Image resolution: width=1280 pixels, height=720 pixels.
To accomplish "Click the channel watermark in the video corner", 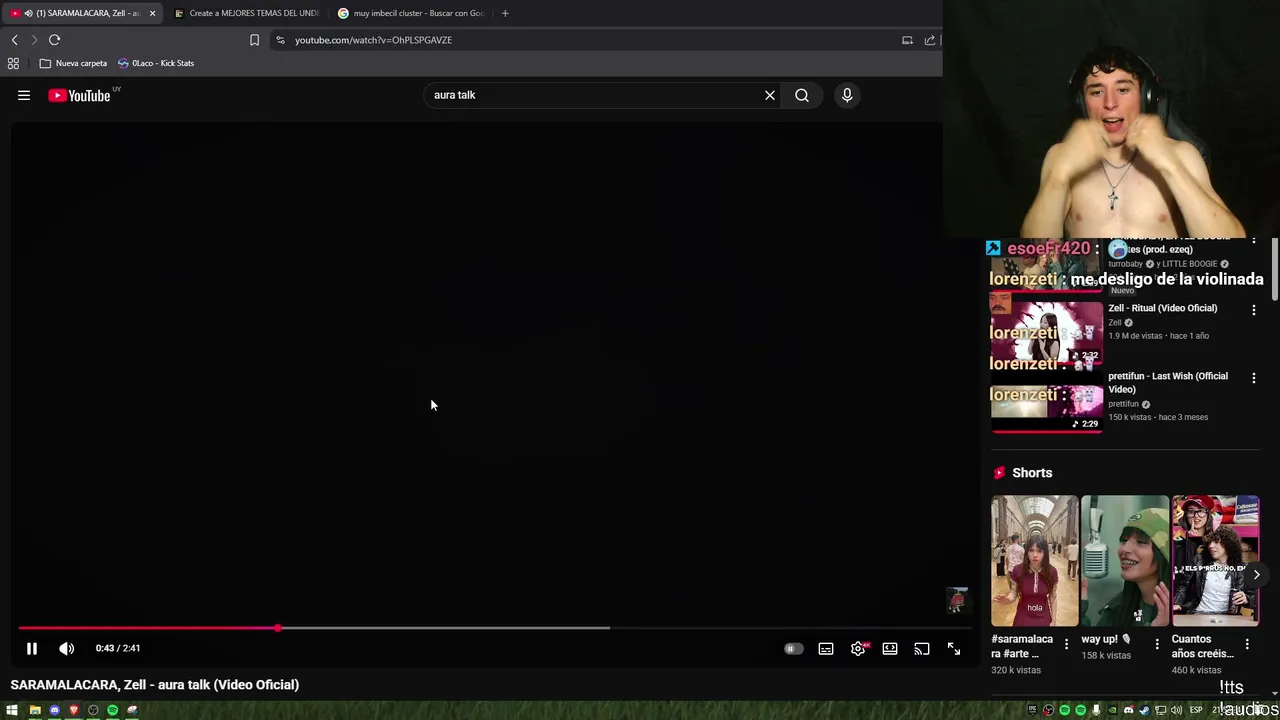I will tap(957, 600).
